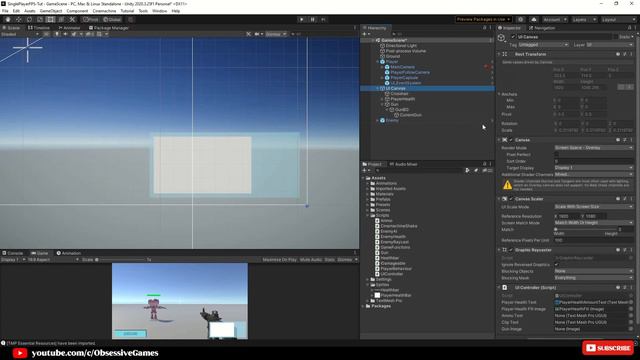
Task: Toggle the Global handle rotation button
Action: [x=112, y=20]
